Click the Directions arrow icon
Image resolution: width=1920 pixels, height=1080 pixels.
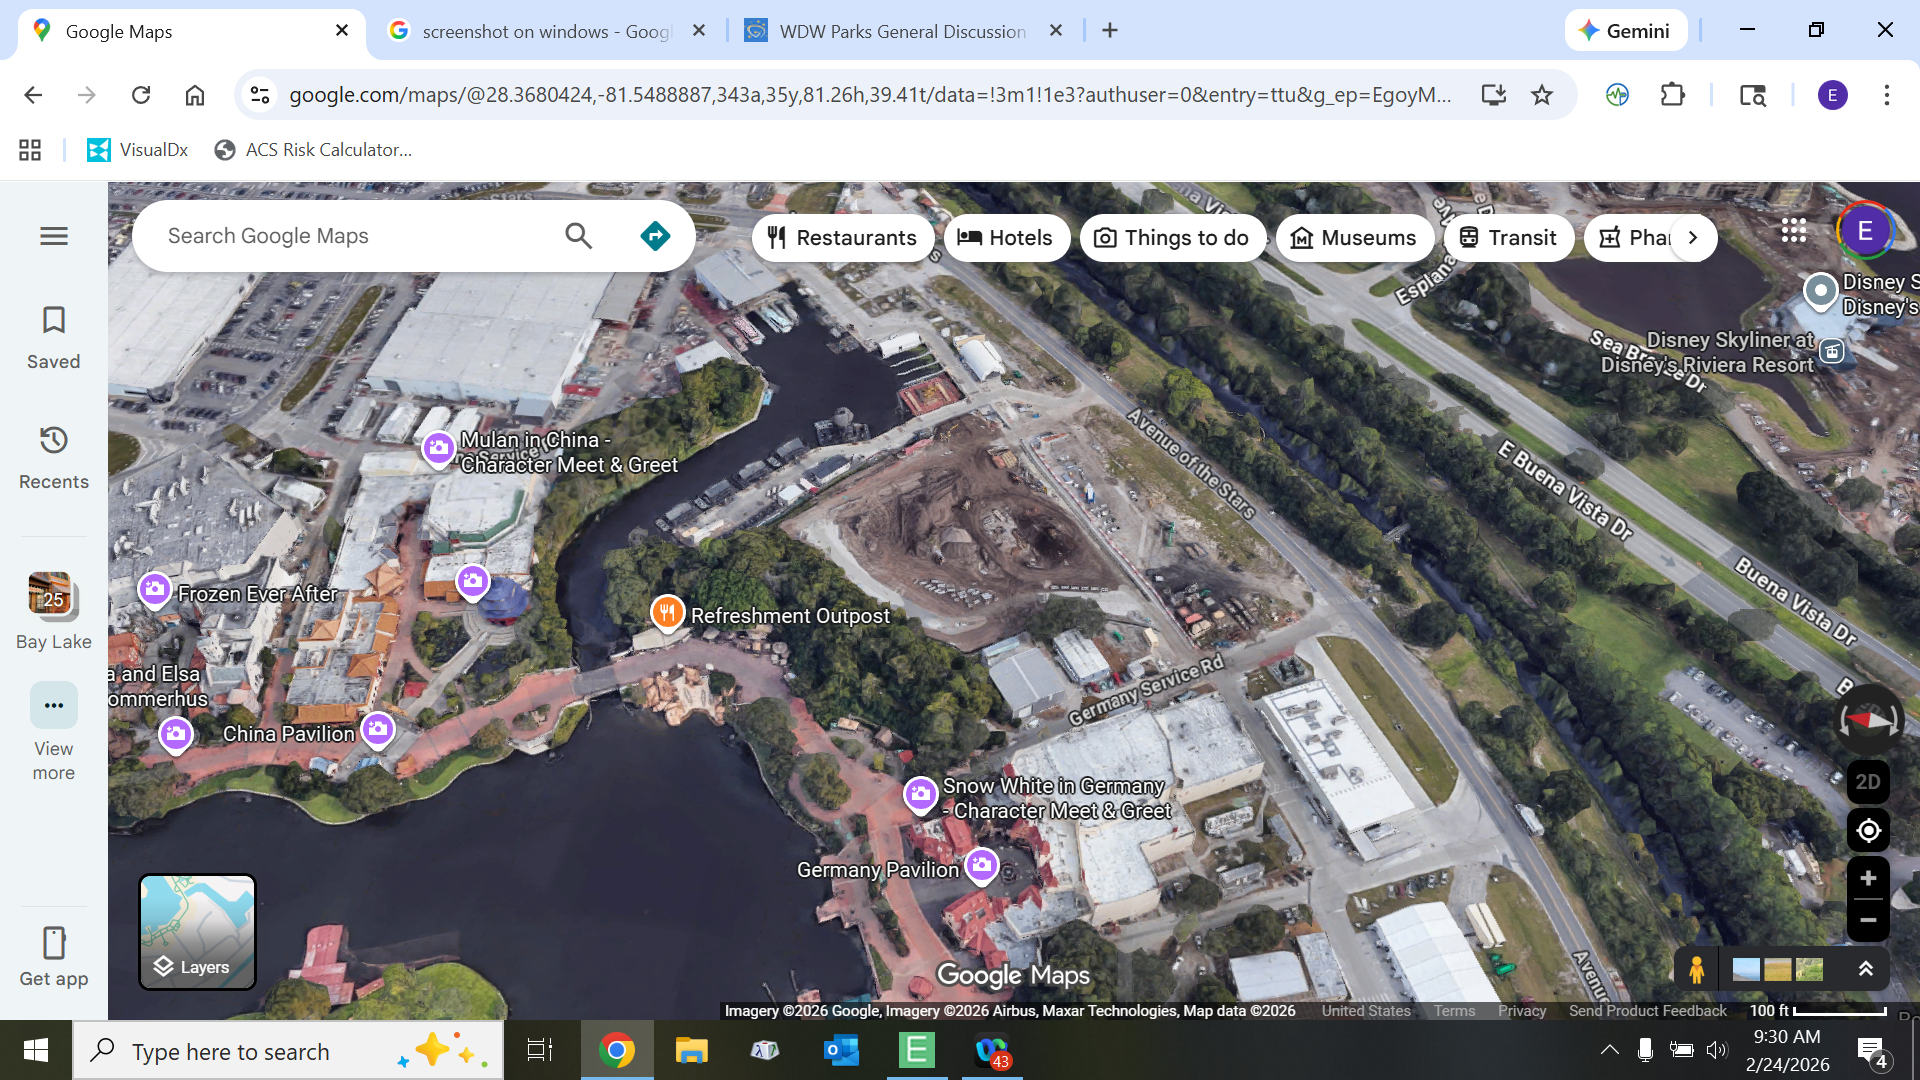[x=655, y=236]
